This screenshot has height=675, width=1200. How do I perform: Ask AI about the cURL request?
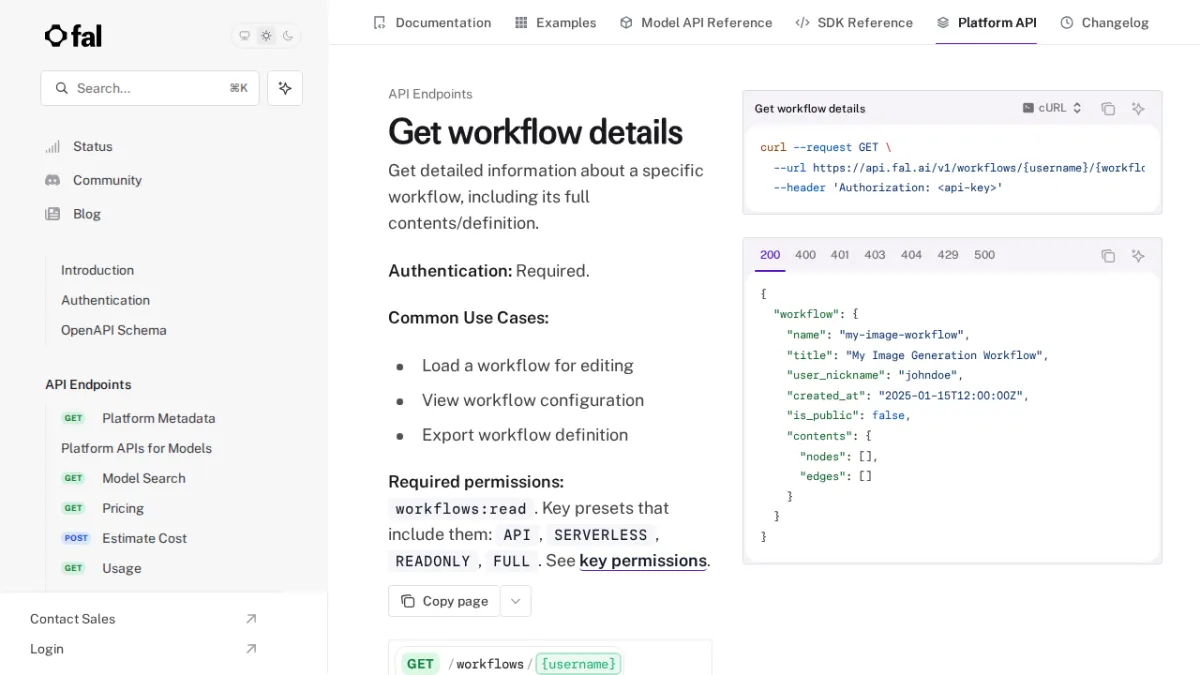(x=1138, y=109)
